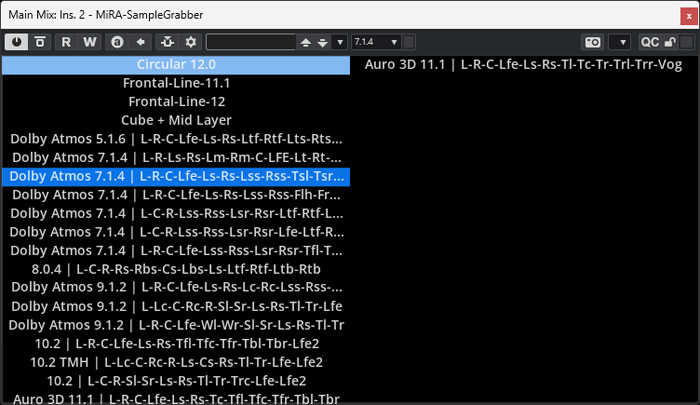
Task: Select Dolby Atmos 5.1.6 layout row
Action: [x=176, y=139]
